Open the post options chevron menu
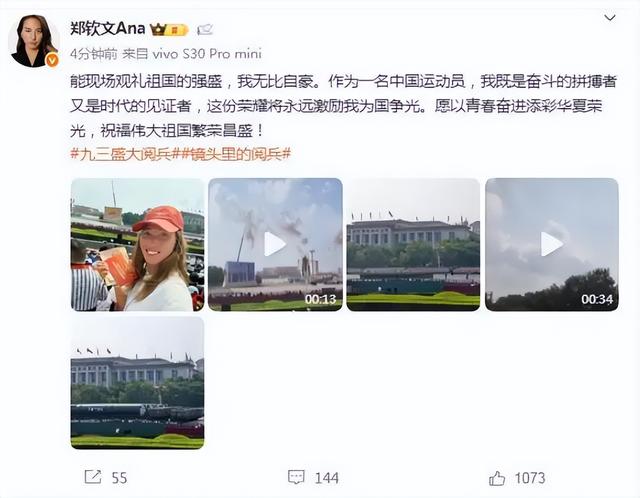The width and height of the screenshot is (640, 498). [609, 18]
